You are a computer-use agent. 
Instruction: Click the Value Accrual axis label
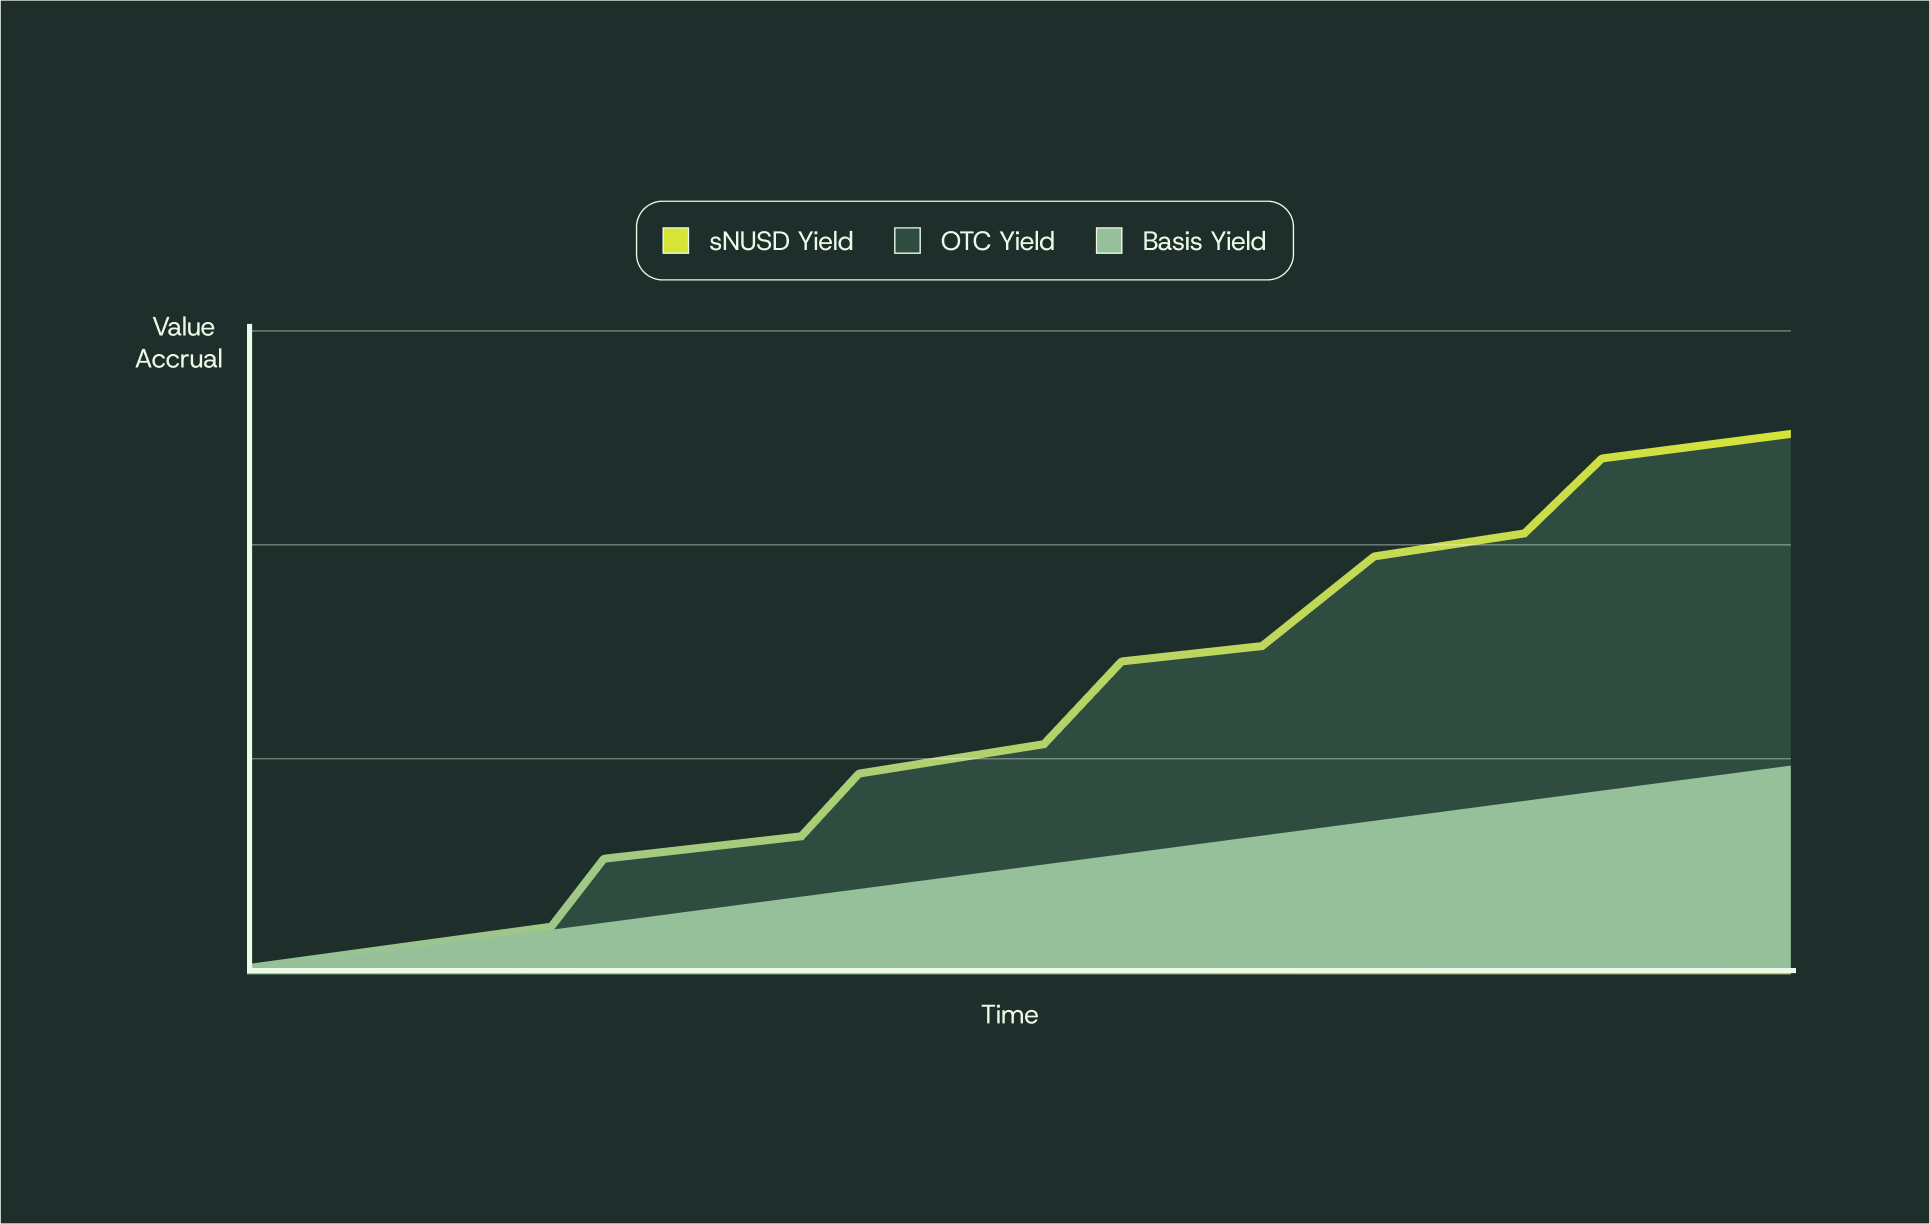(180, 343)
